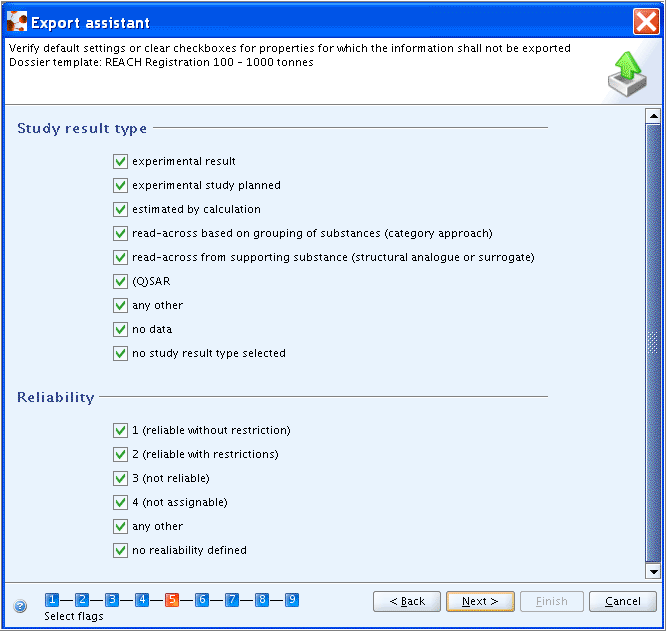Cancel the export assistant

click(x=623, y=601)
